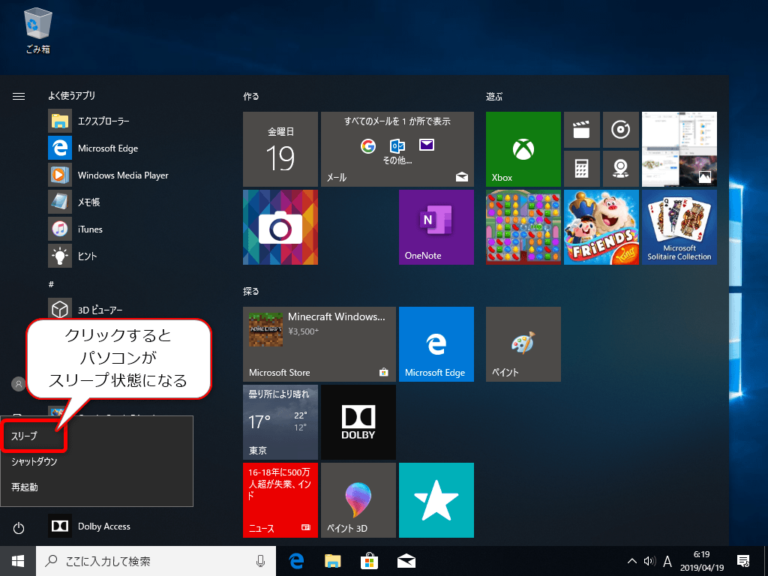
Task: Open 3D ビューアー app
Action: tap(85, 310)
